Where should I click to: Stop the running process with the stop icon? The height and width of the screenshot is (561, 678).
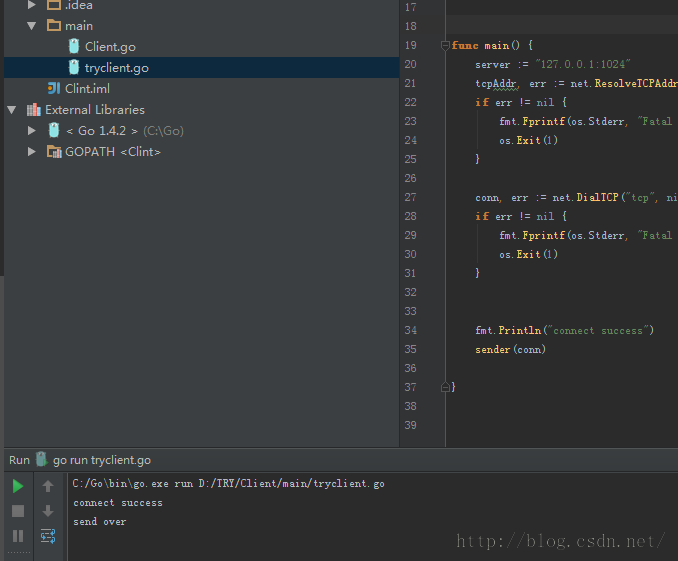click(18, 511)
